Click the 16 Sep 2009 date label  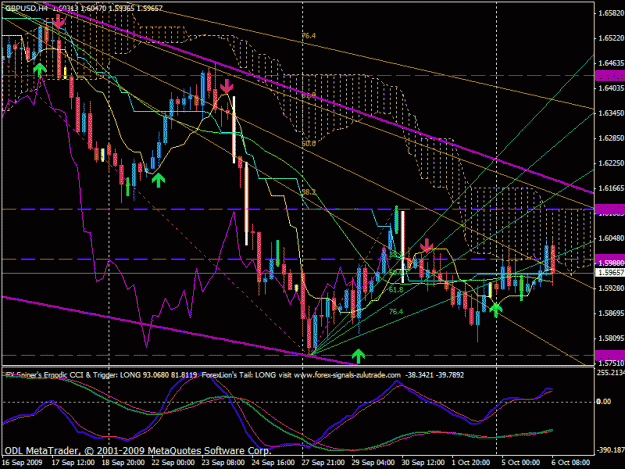point(22,463)
